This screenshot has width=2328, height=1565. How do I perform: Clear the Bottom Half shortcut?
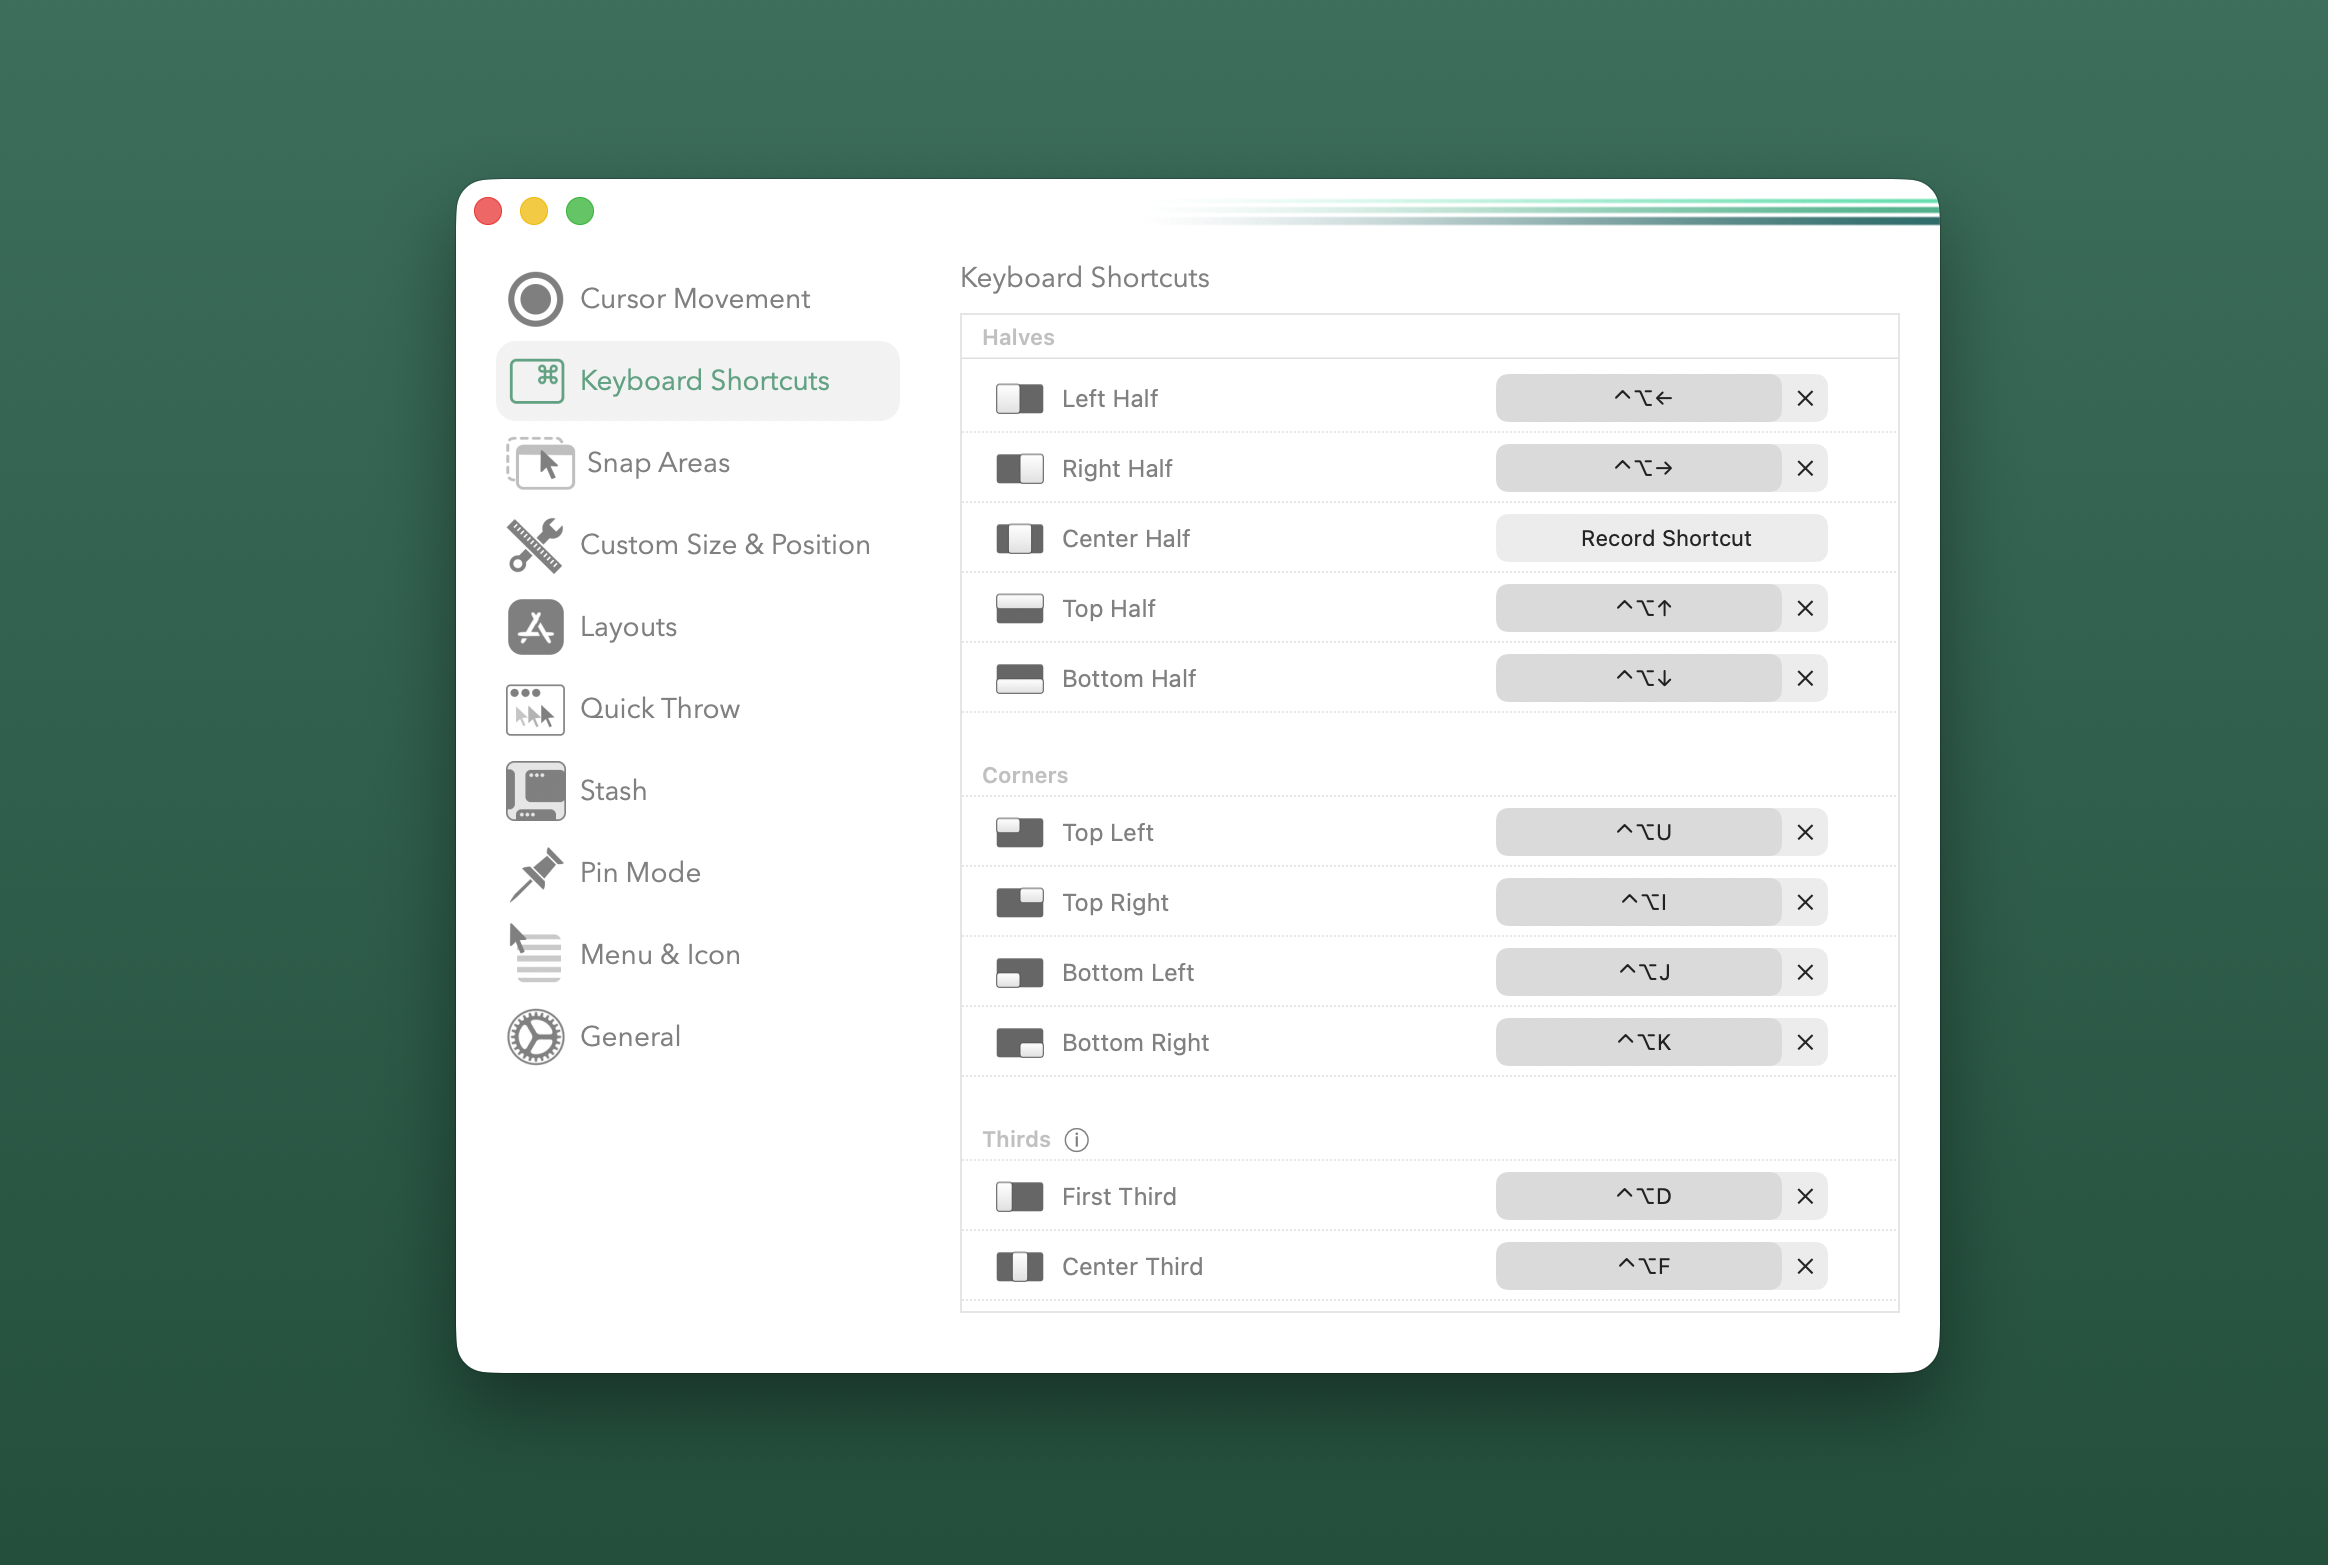(x=1805, y=678)
